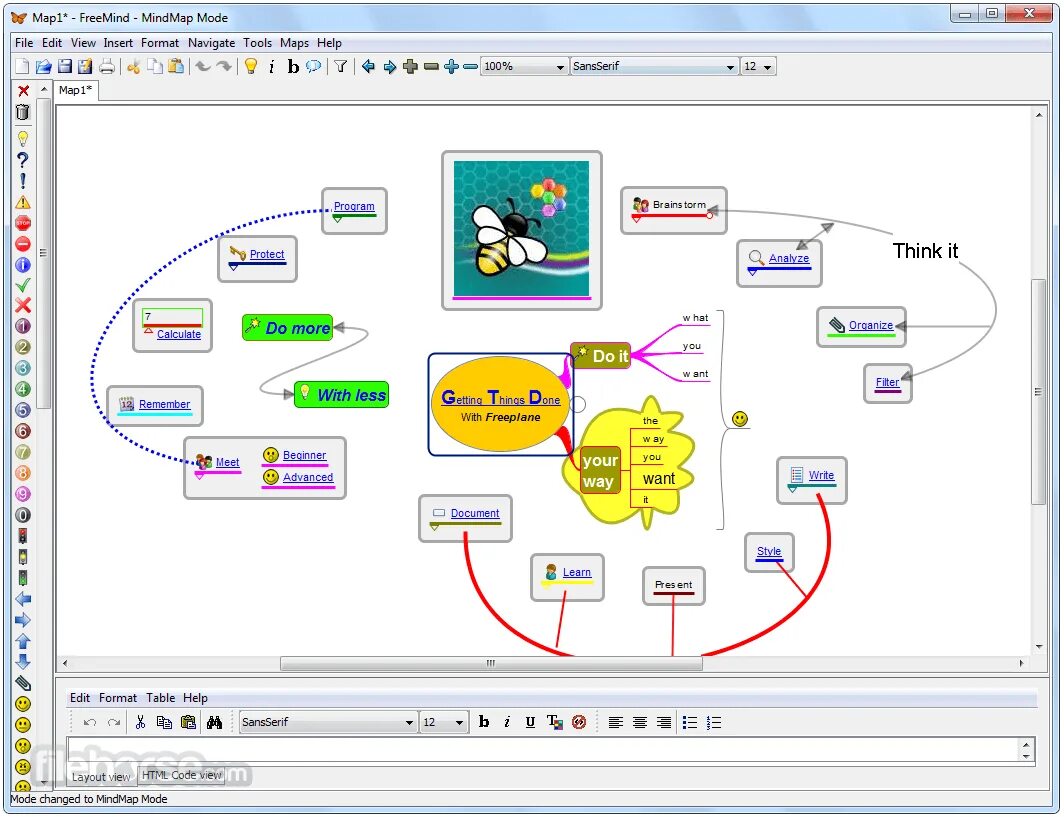Toggle italic node text in the main toolbar
The height and width of the screenshot is (817, 1064).
pyautogui.click(x=272, y=66)
